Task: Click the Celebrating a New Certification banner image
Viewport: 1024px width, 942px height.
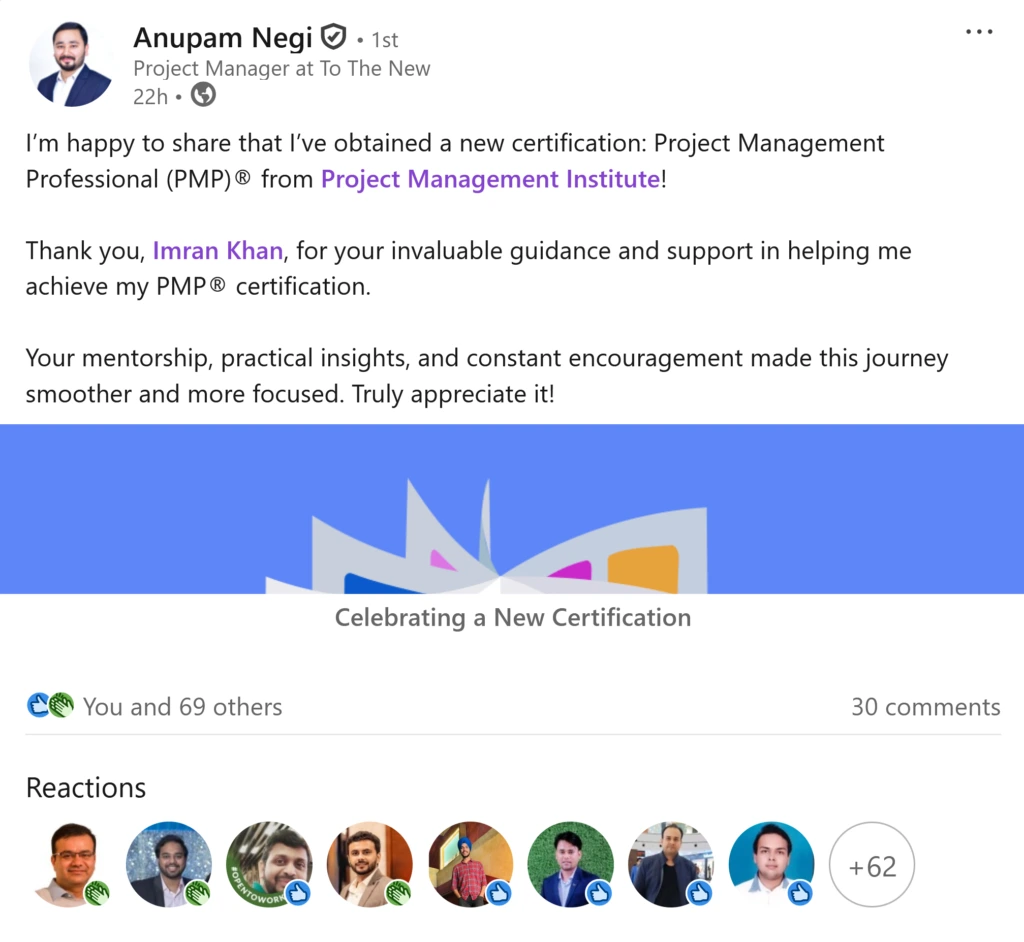Action: tap(512, 510)
